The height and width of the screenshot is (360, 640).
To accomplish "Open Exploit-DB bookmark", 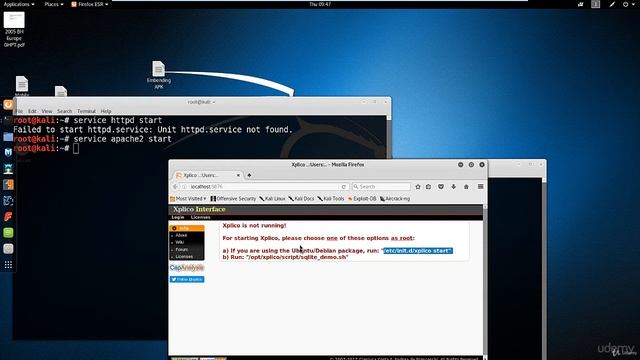I will click(x=362, y=199).
